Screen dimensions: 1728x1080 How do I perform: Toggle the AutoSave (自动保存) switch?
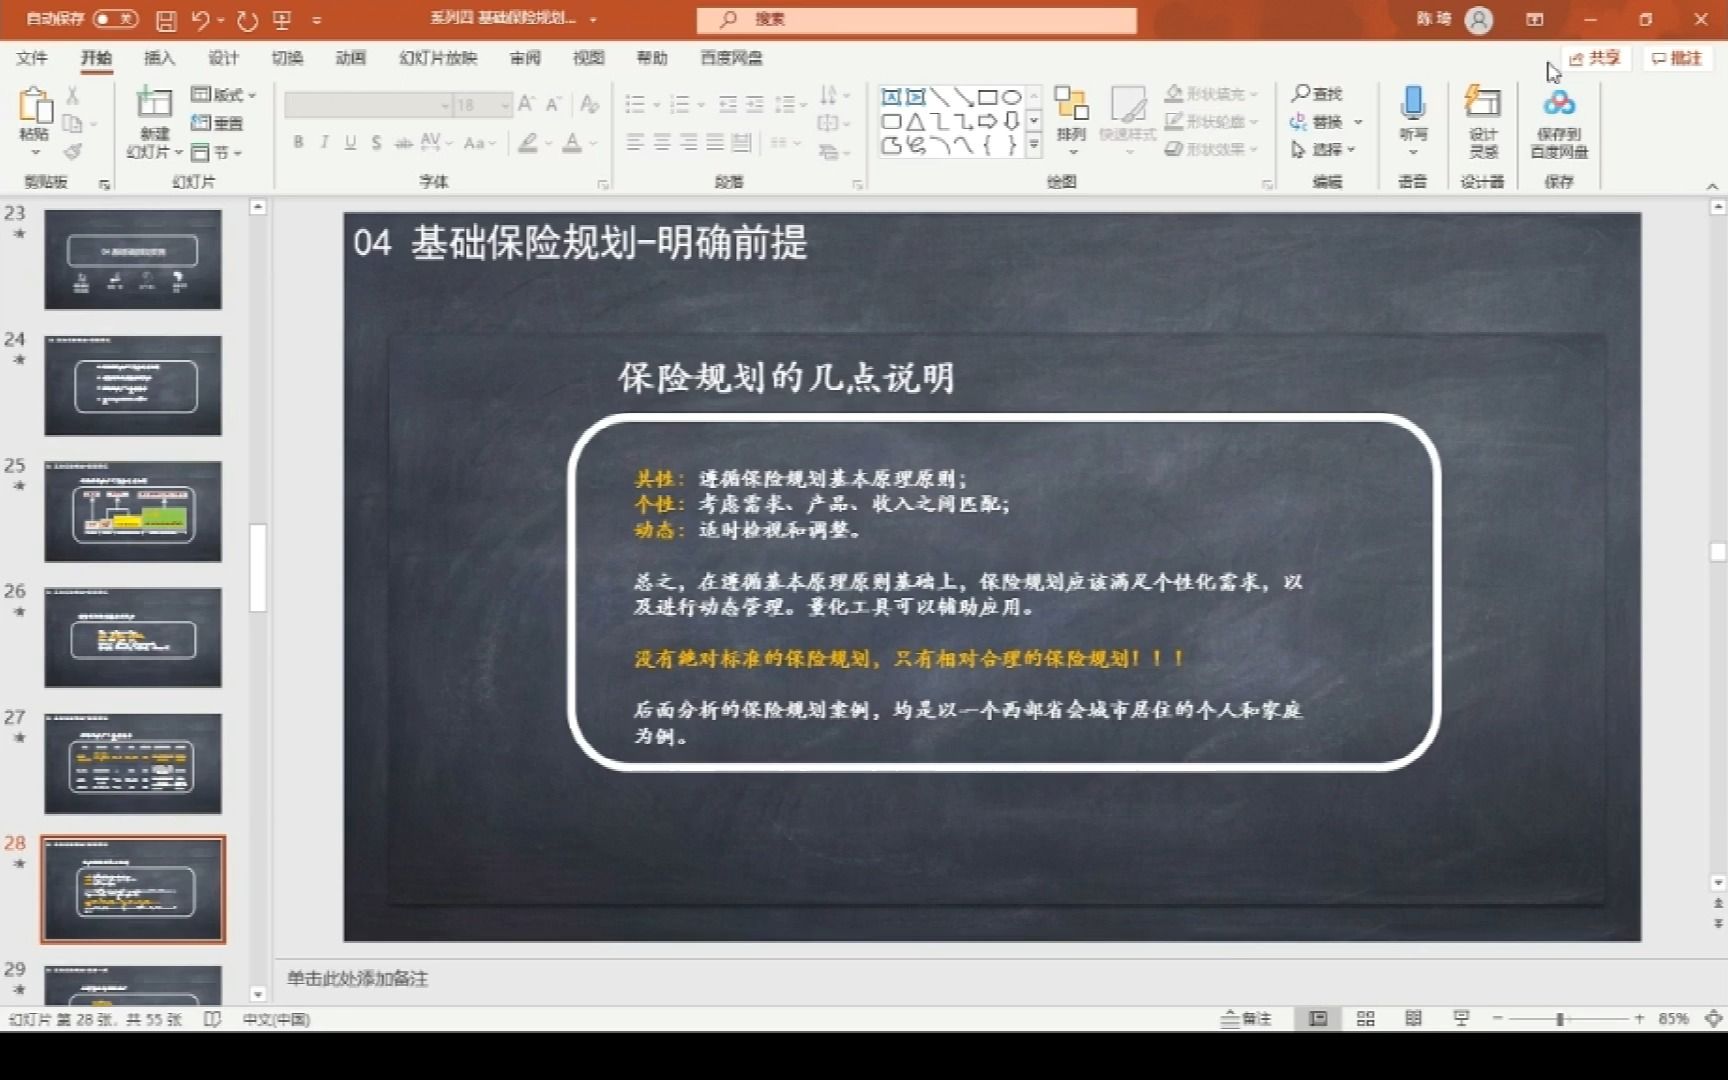115,19
